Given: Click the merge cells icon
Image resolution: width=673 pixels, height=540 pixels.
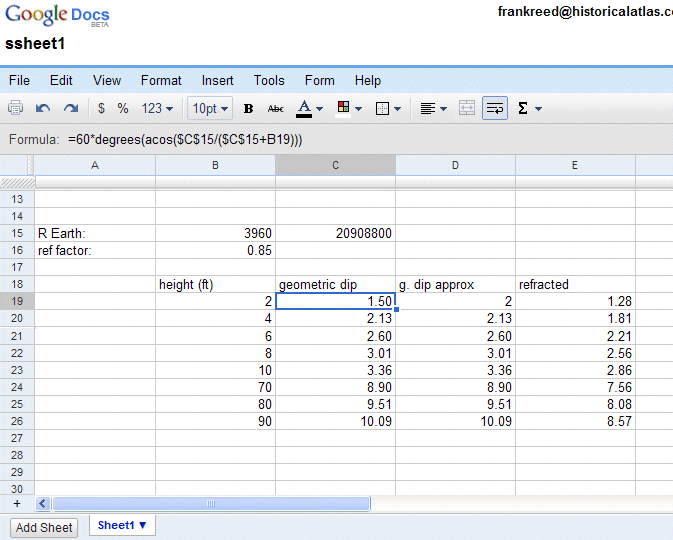Looking at the screenshot, I should coord(467,108).
